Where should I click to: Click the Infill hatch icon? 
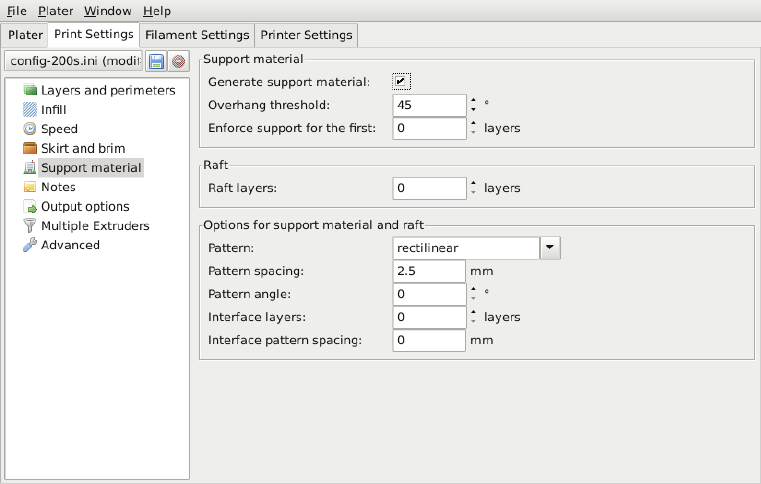30,110
